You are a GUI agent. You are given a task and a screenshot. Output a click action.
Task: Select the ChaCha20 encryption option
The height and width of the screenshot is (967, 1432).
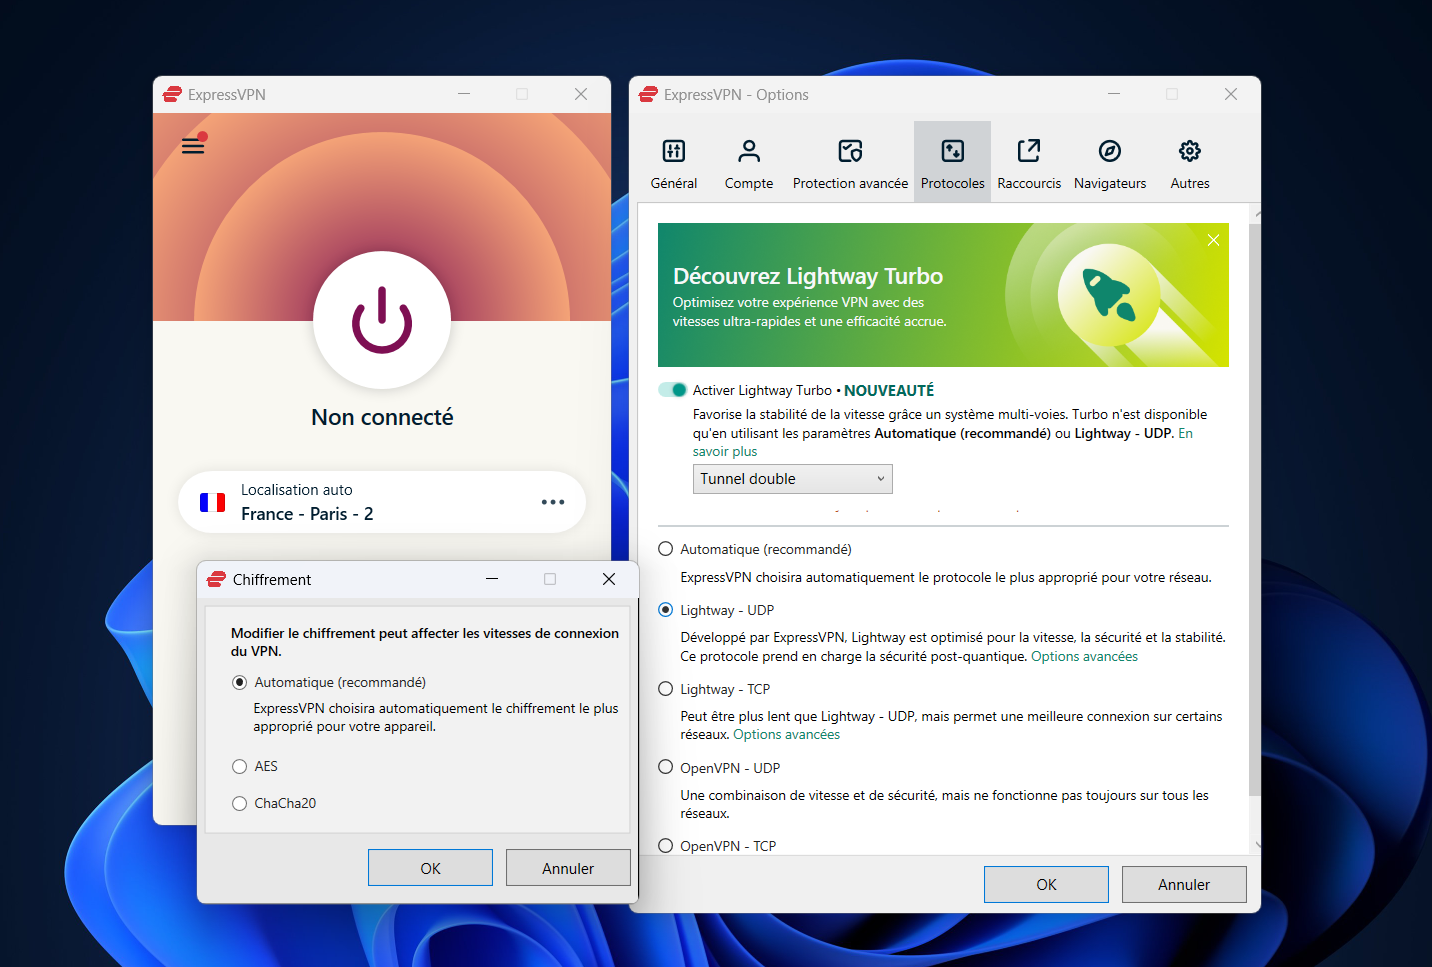coord(240,804)
